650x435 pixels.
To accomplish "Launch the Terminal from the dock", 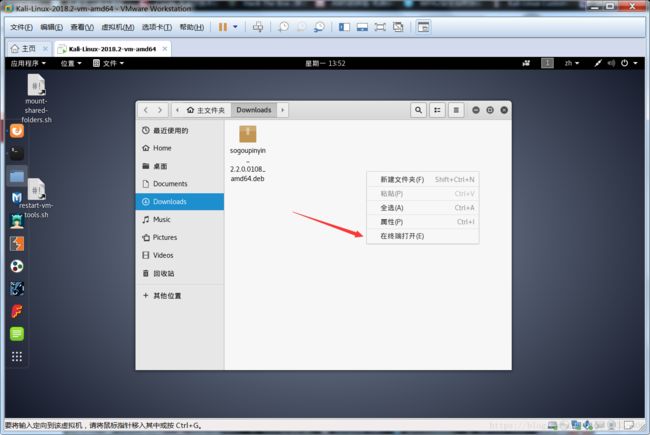I will [x=17, y=153].
